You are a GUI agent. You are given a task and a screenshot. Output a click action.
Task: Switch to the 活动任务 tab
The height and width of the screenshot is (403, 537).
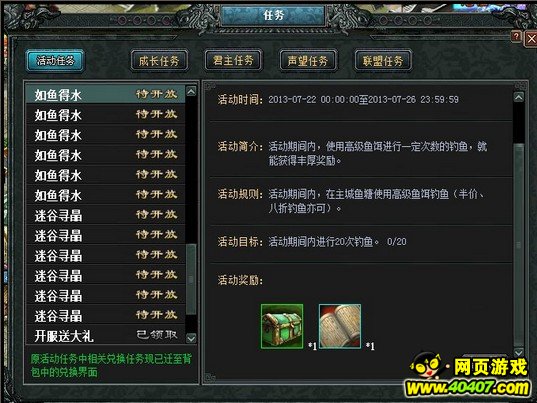[55, 61]
